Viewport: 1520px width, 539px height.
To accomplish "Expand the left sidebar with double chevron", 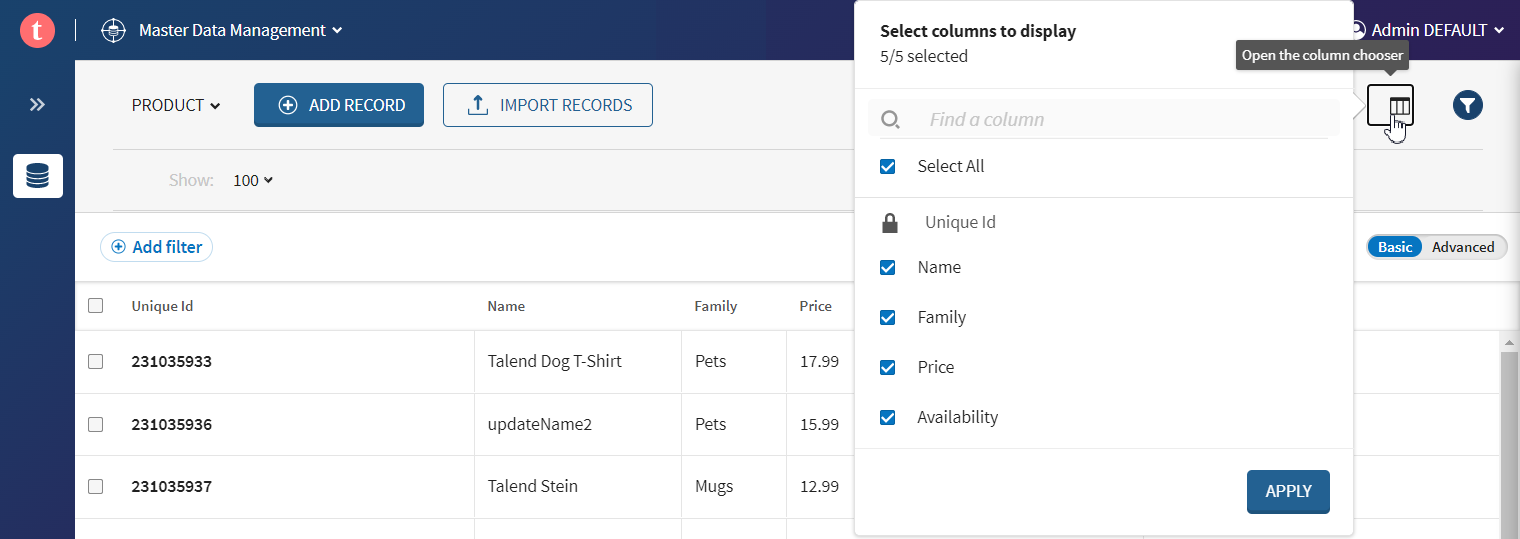I will [37, 105].
